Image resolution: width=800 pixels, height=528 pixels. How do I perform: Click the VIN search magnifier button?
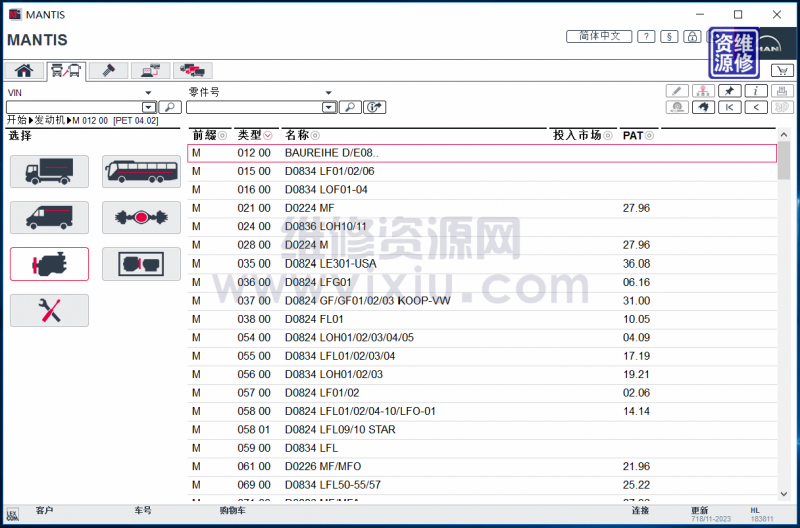coord(170,107)
